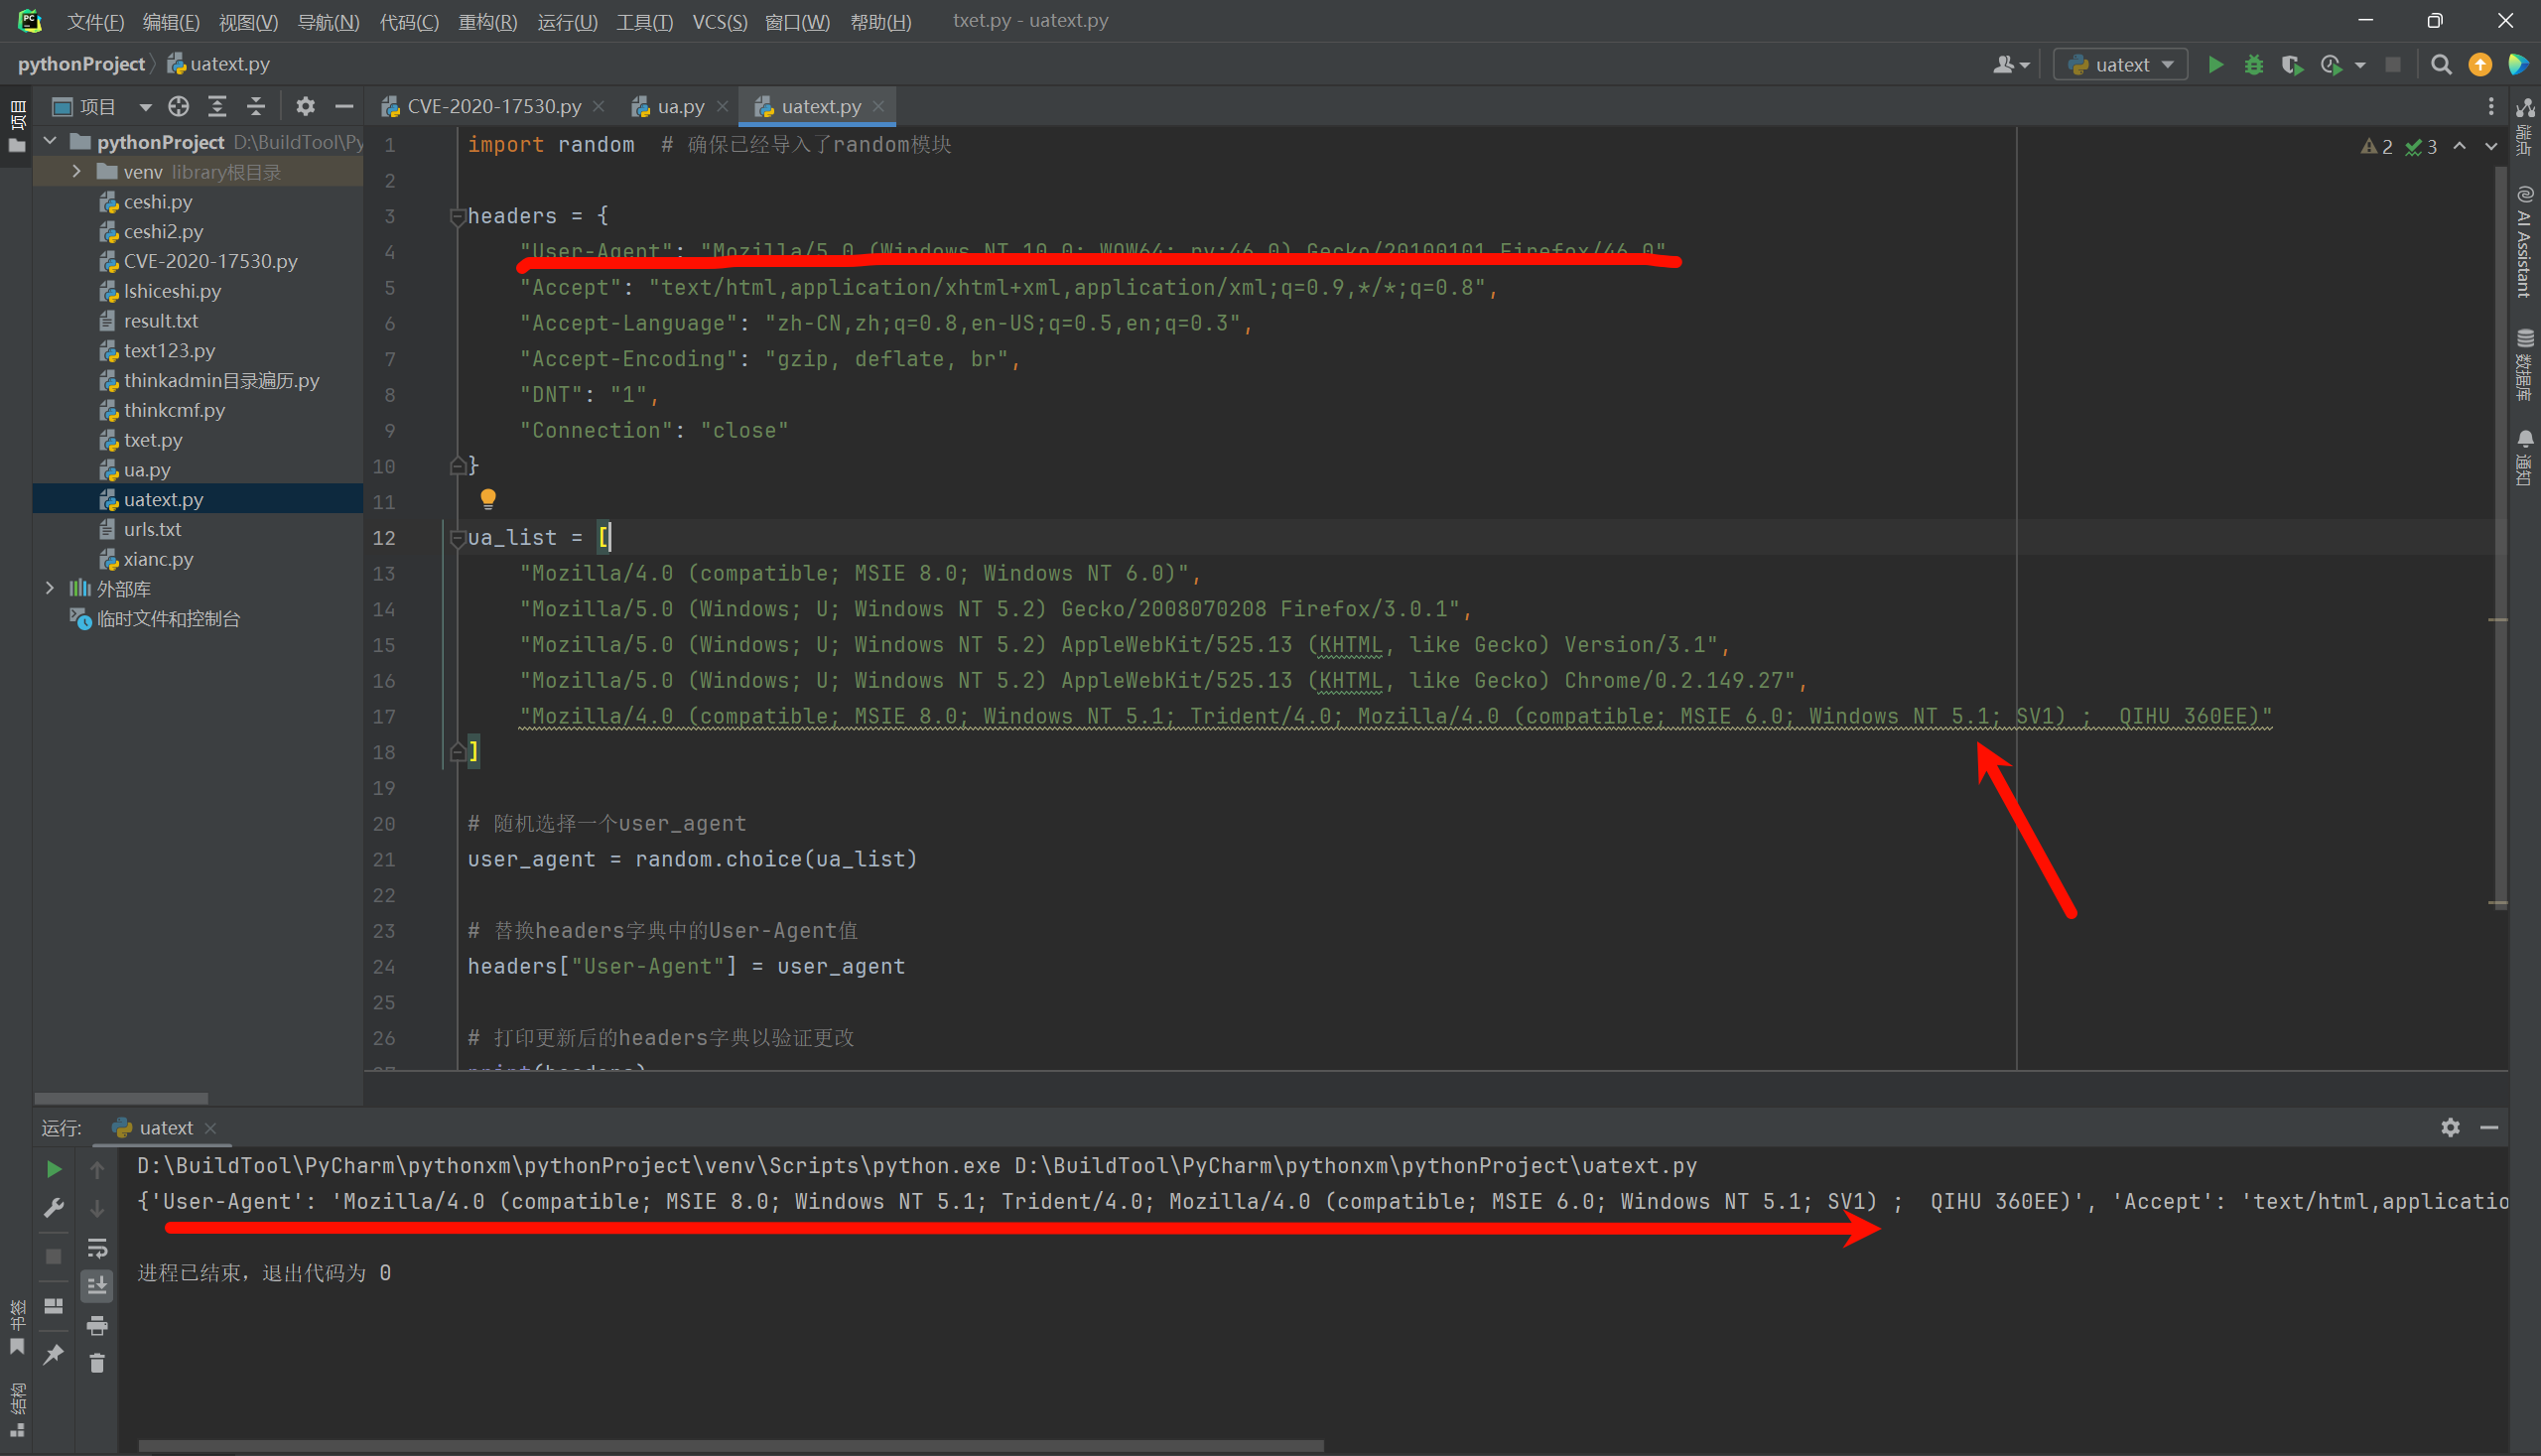Open the user account icon in the toolbar
Image resolution: width=2541 pixels, height=1456 pixels.
[x=2010, y=65]
